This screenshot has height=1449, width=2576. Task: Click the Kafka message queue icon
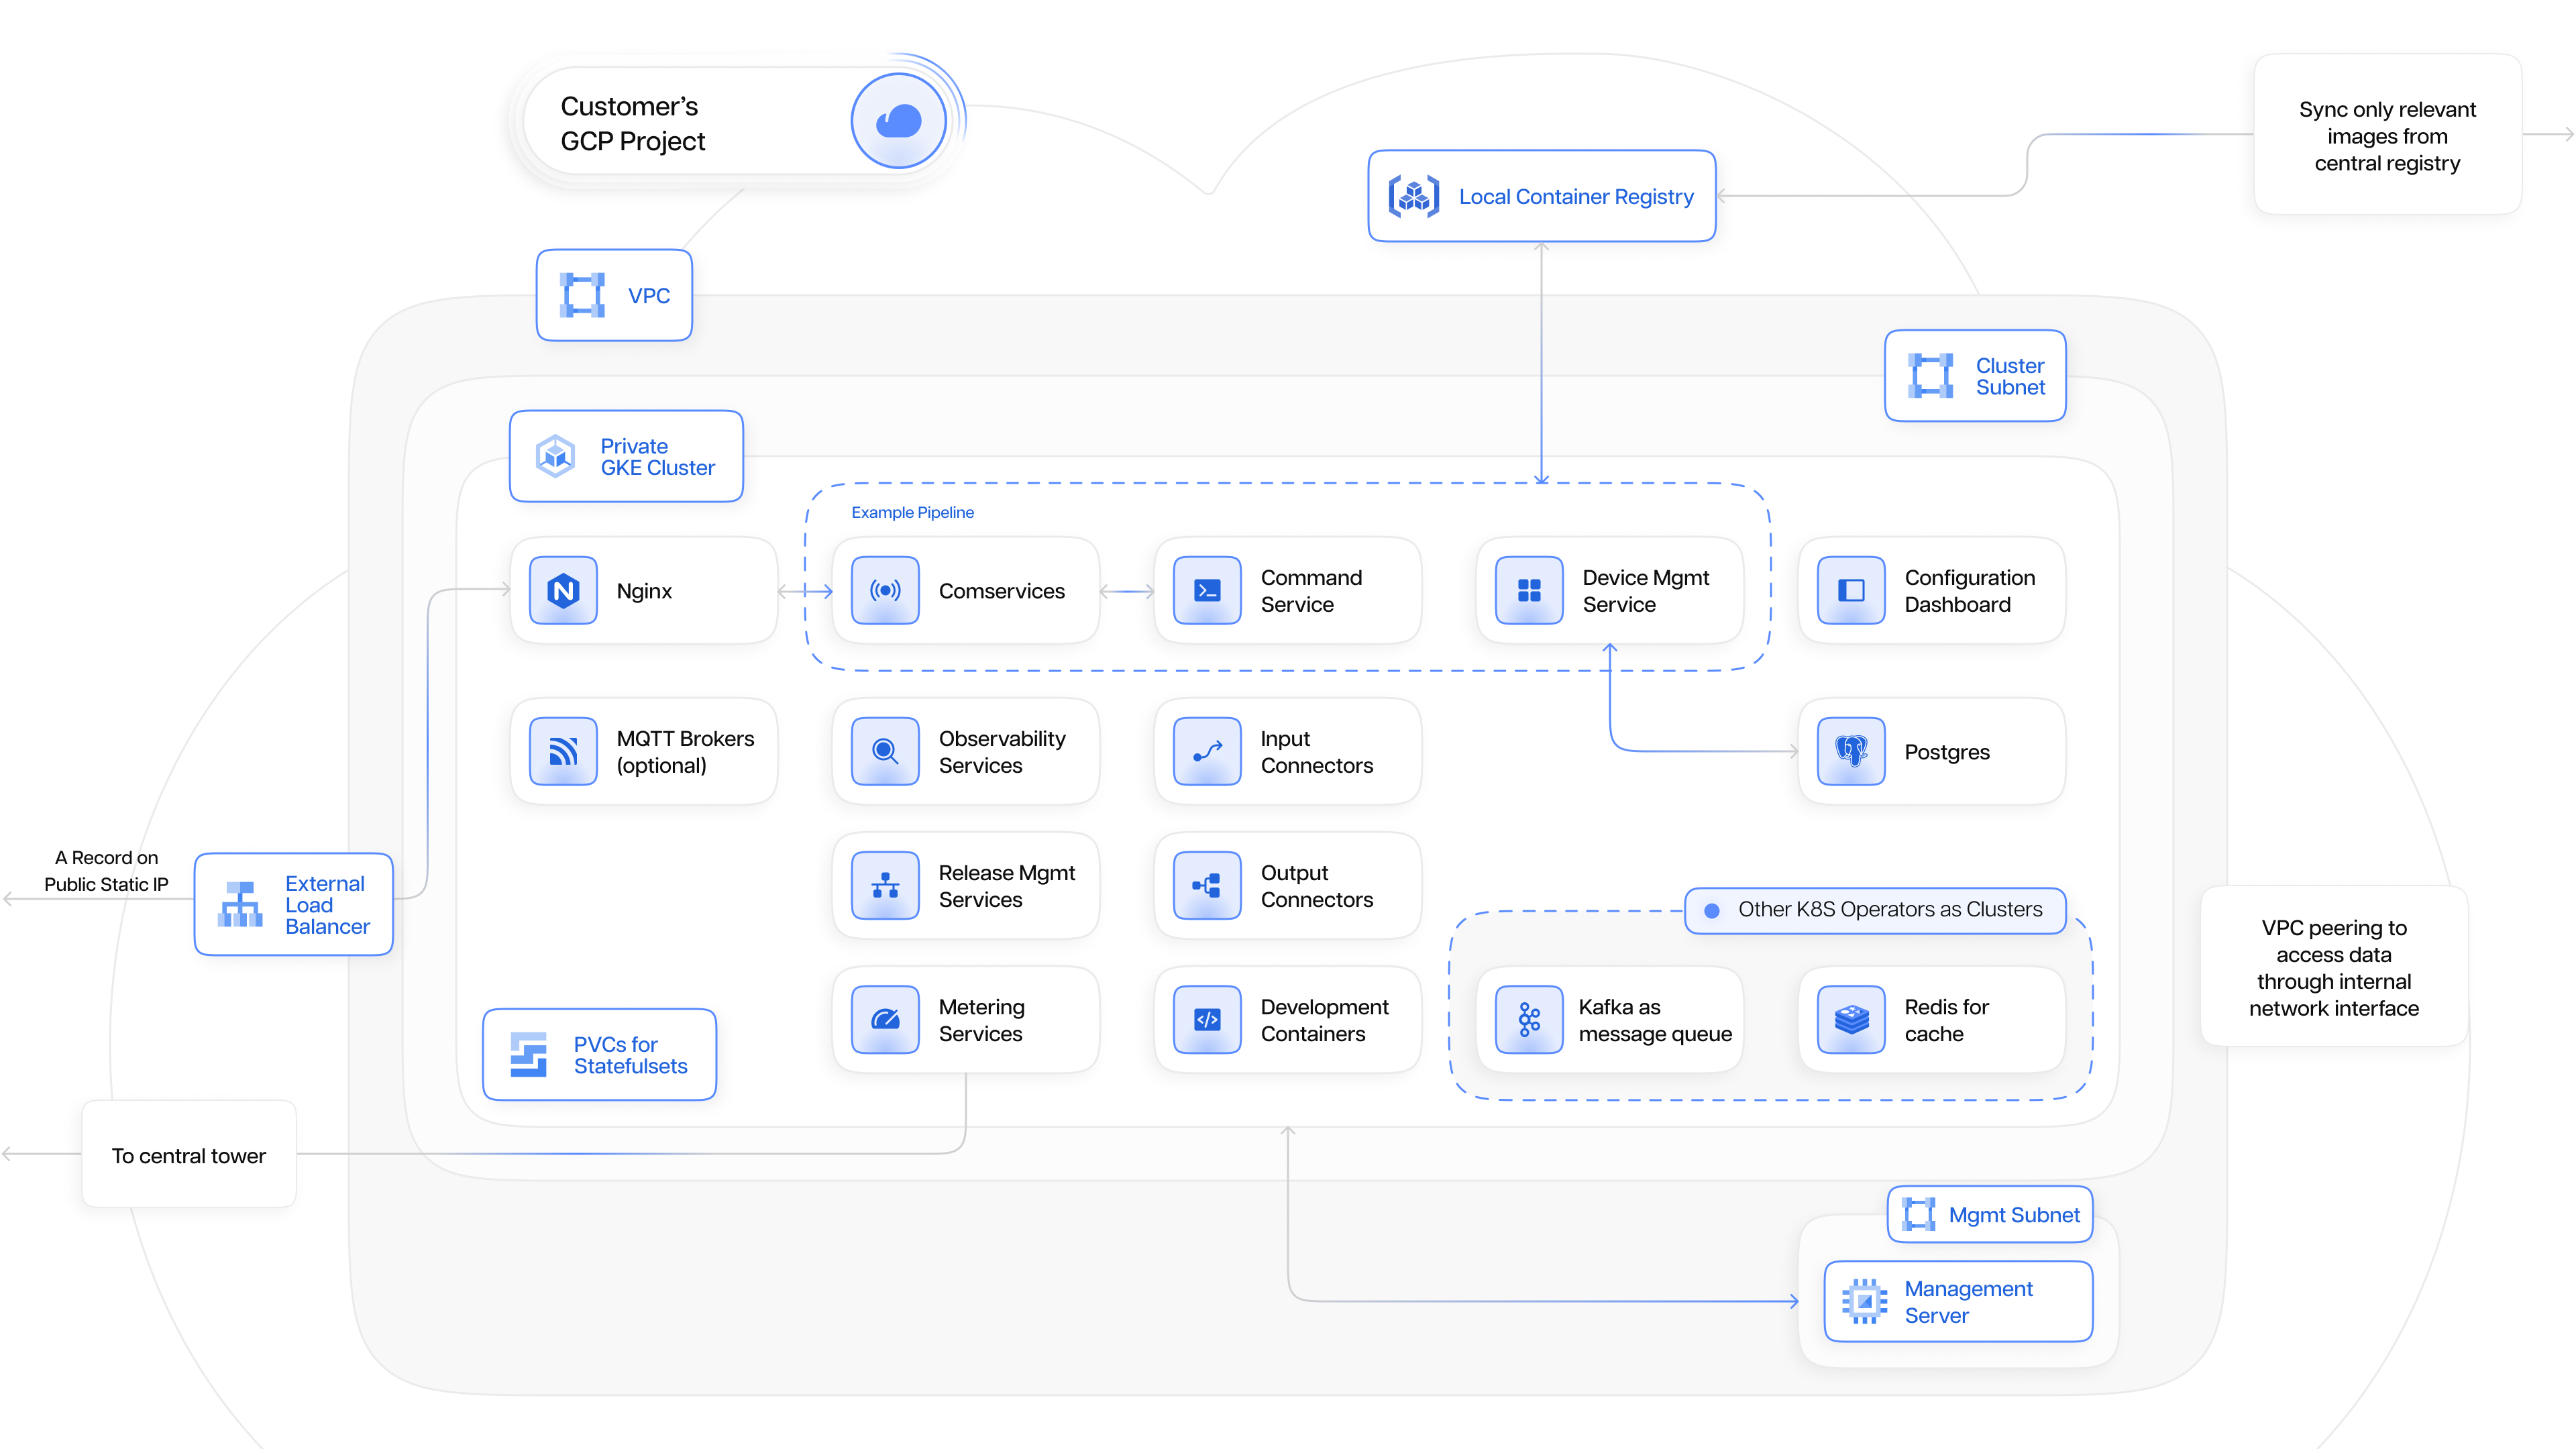click(x=1529, y=1020)
